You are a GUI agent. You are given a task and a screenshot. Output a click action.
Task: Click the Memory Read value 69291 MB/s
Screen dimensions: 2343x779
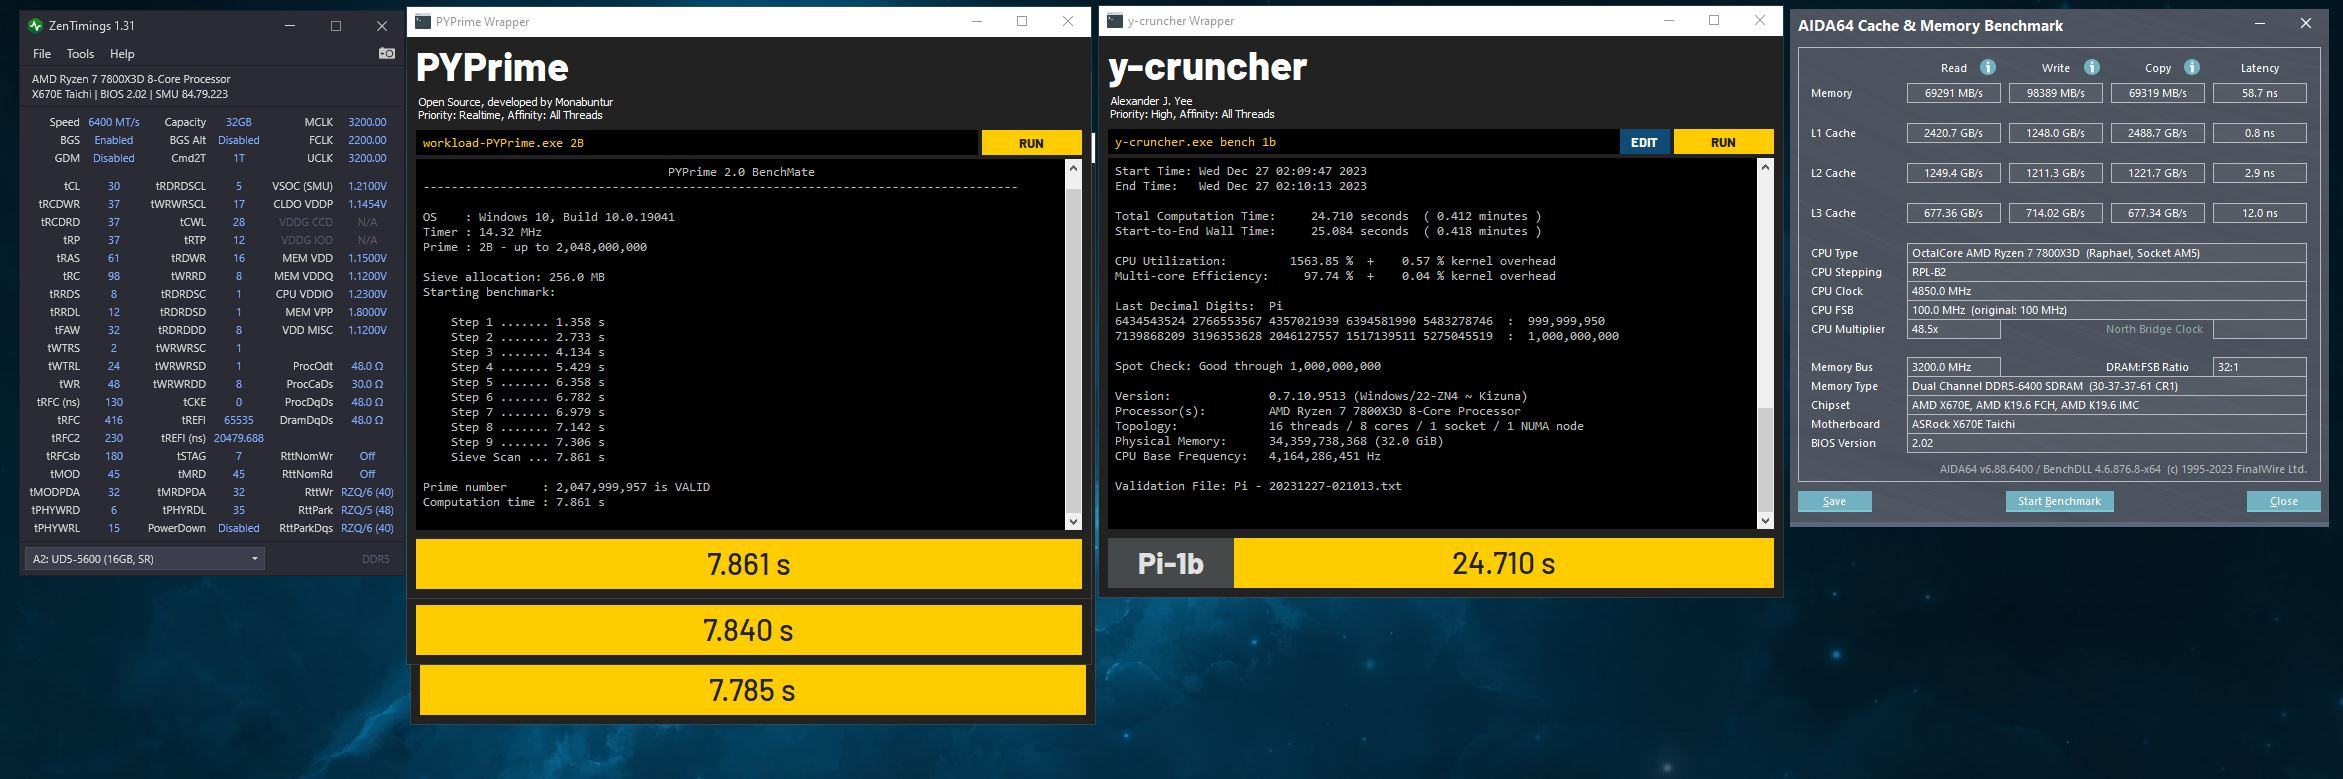[x=1953, y=93]
